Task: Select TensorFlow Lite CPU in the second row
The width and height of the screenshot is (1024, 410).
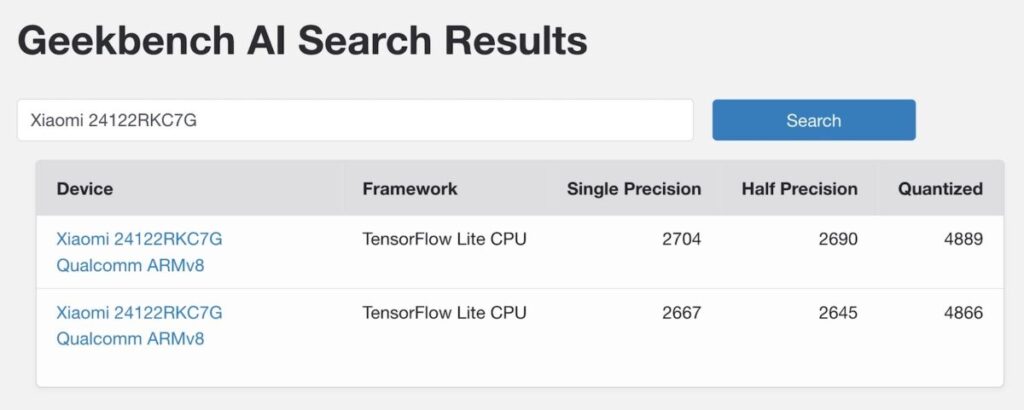Action: tap(444, 313)
